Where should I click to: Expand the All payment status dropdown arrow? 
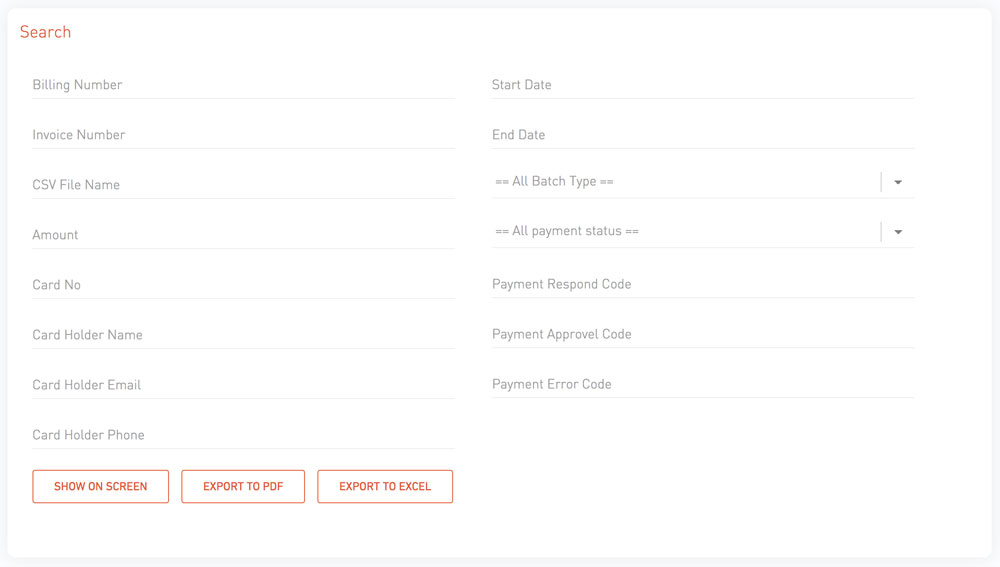point(898,232)
